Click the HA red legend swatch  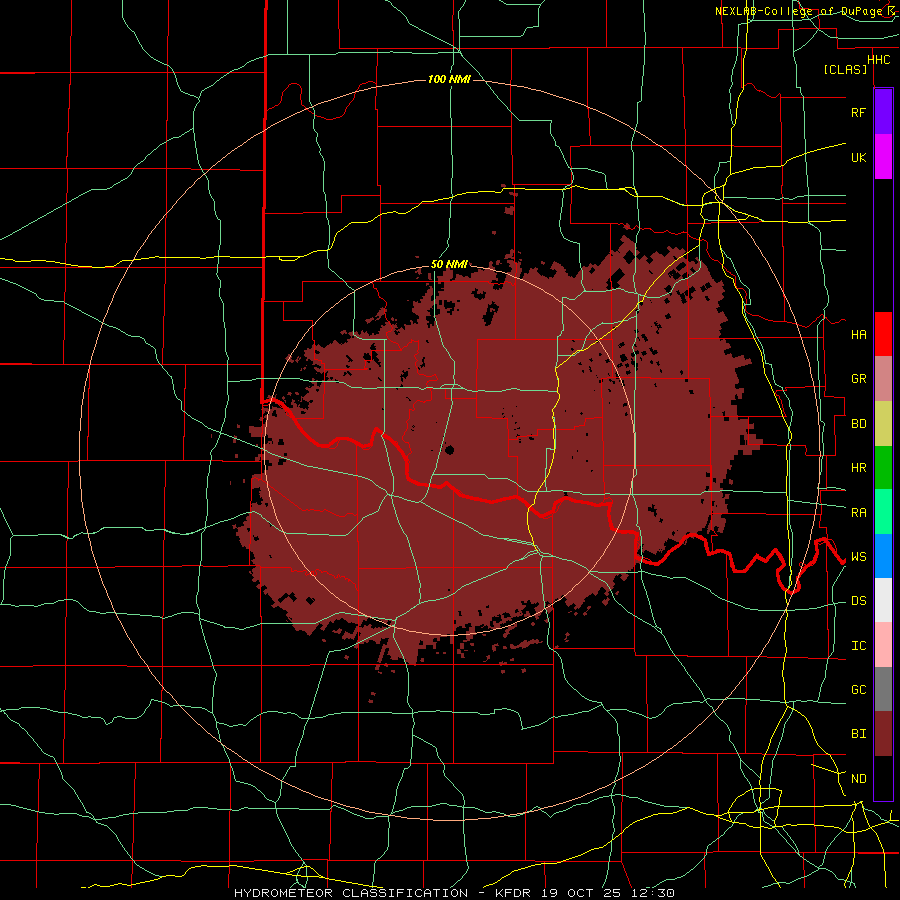pyautogui.click(x=883, y=334)
